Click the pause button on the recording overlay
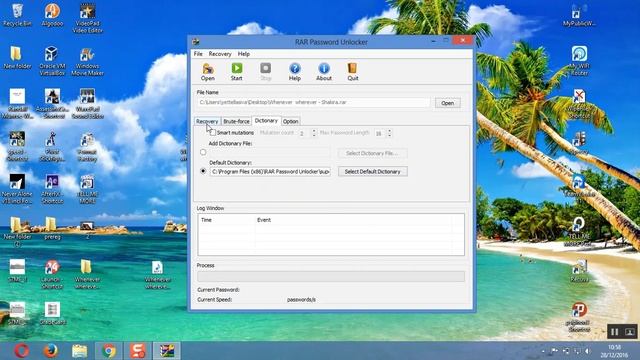The width and height of the screenshot is (640, 360). click(x=614, y=331)
